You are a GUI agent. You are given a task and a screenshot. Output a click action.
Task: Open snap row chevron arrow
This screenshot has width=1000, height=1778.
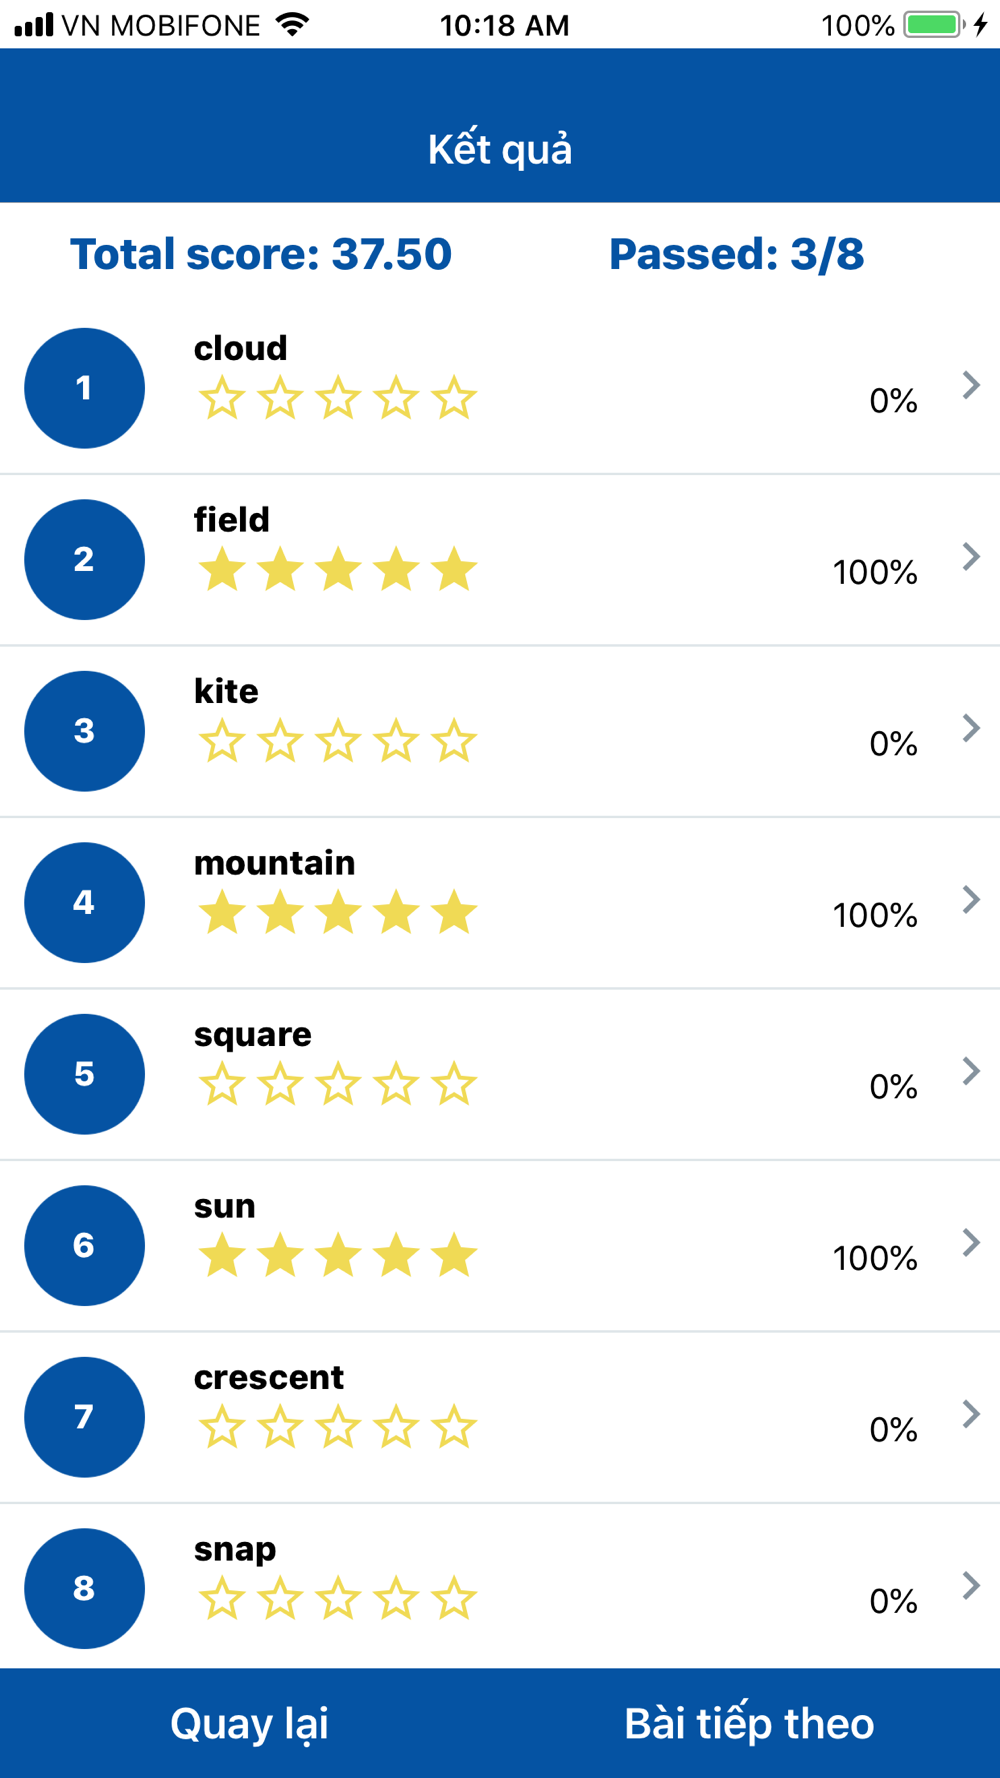970,1586
